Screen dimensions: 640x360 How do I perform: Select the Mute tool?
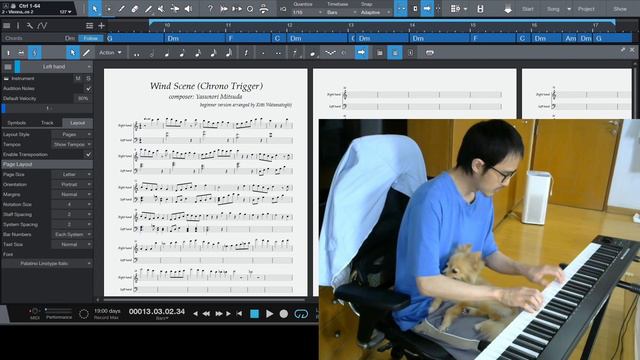pos(161,9)
